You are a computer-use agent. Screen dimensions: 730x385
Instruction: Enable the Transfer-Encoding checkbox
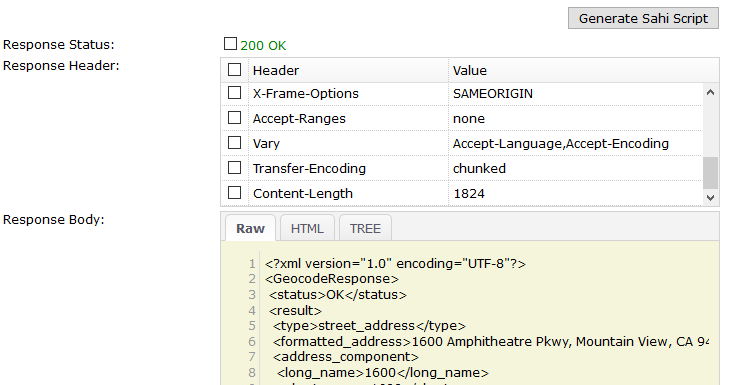[x=234, y=168]
